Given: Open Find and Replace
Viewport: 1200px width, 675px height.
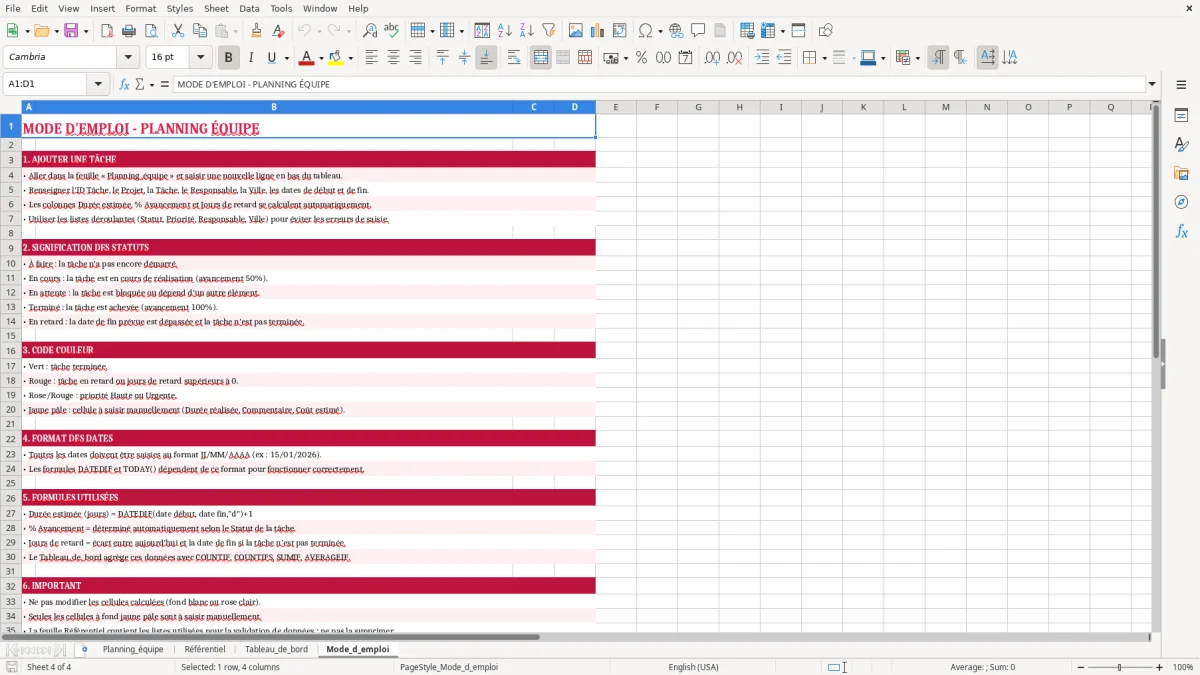Looking at the screenshot, I should click(369, 31).
